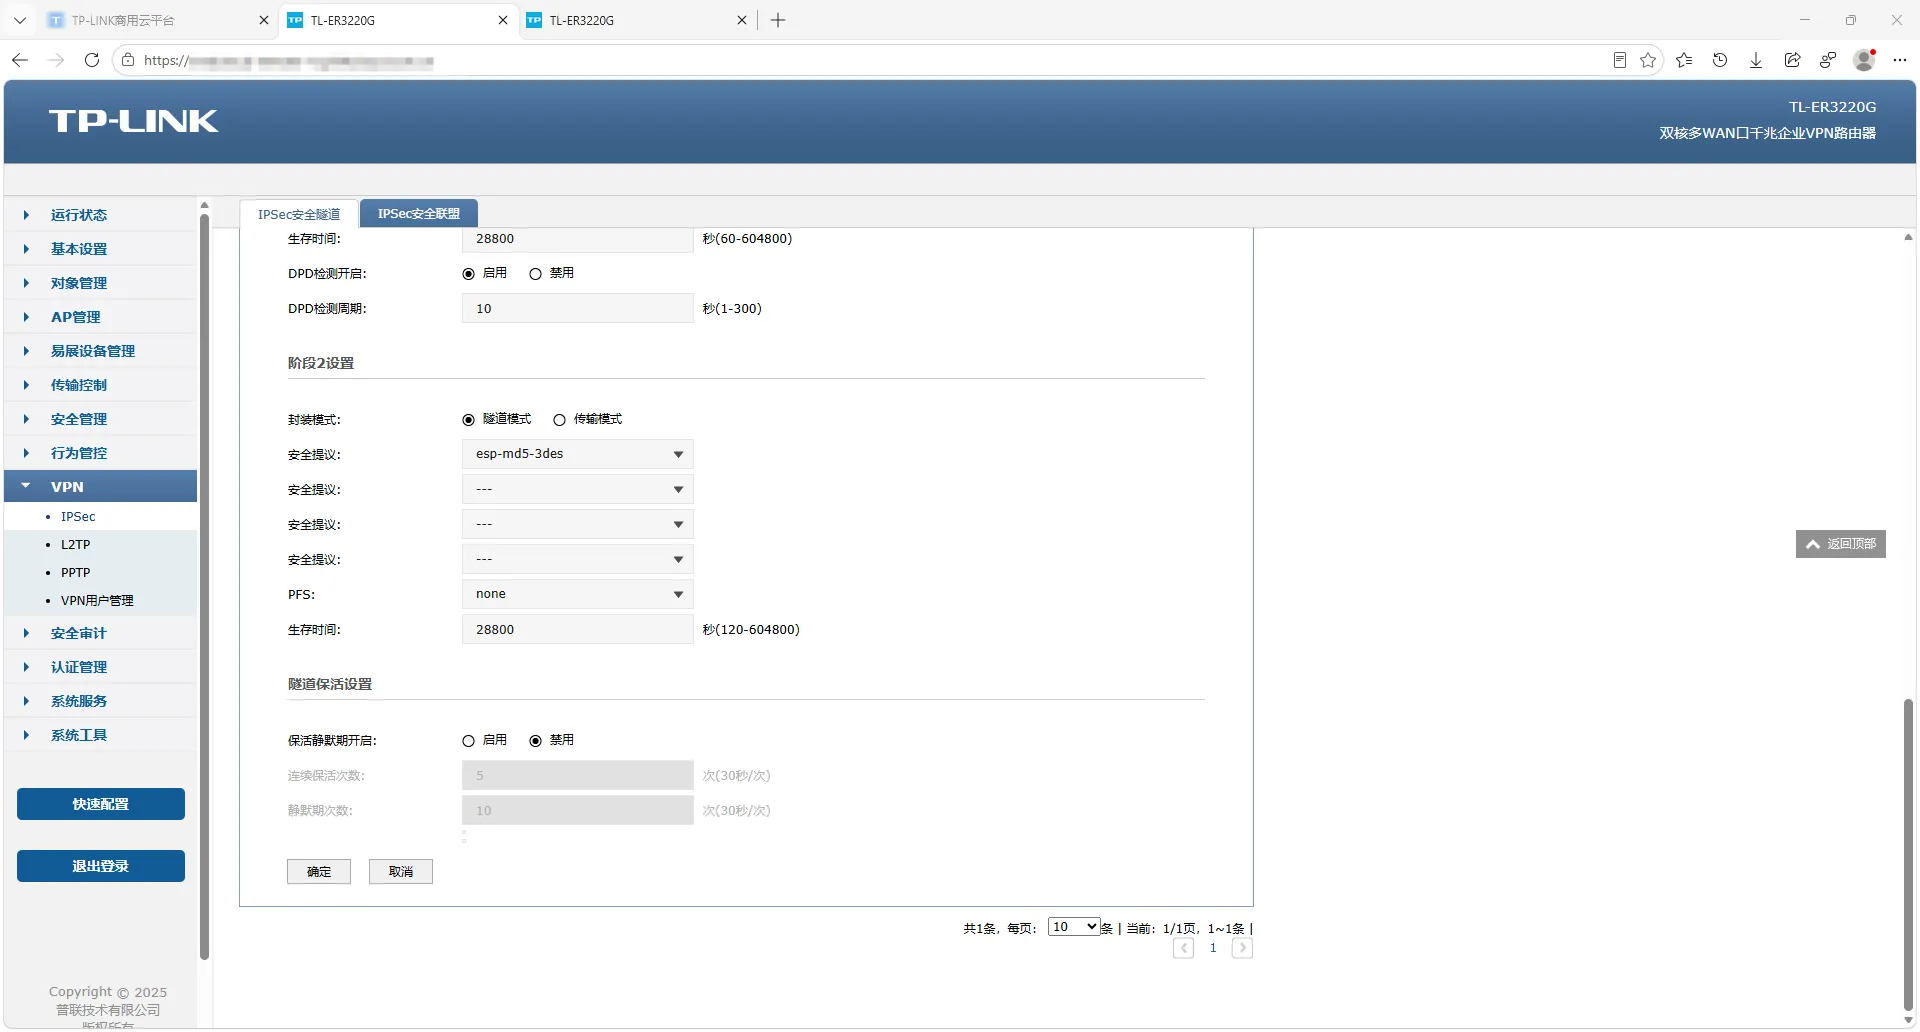The height and width of the screenshot is (1032, 1920).
Task: Click the share icon in toolbar
Action: pos(1792,60)
